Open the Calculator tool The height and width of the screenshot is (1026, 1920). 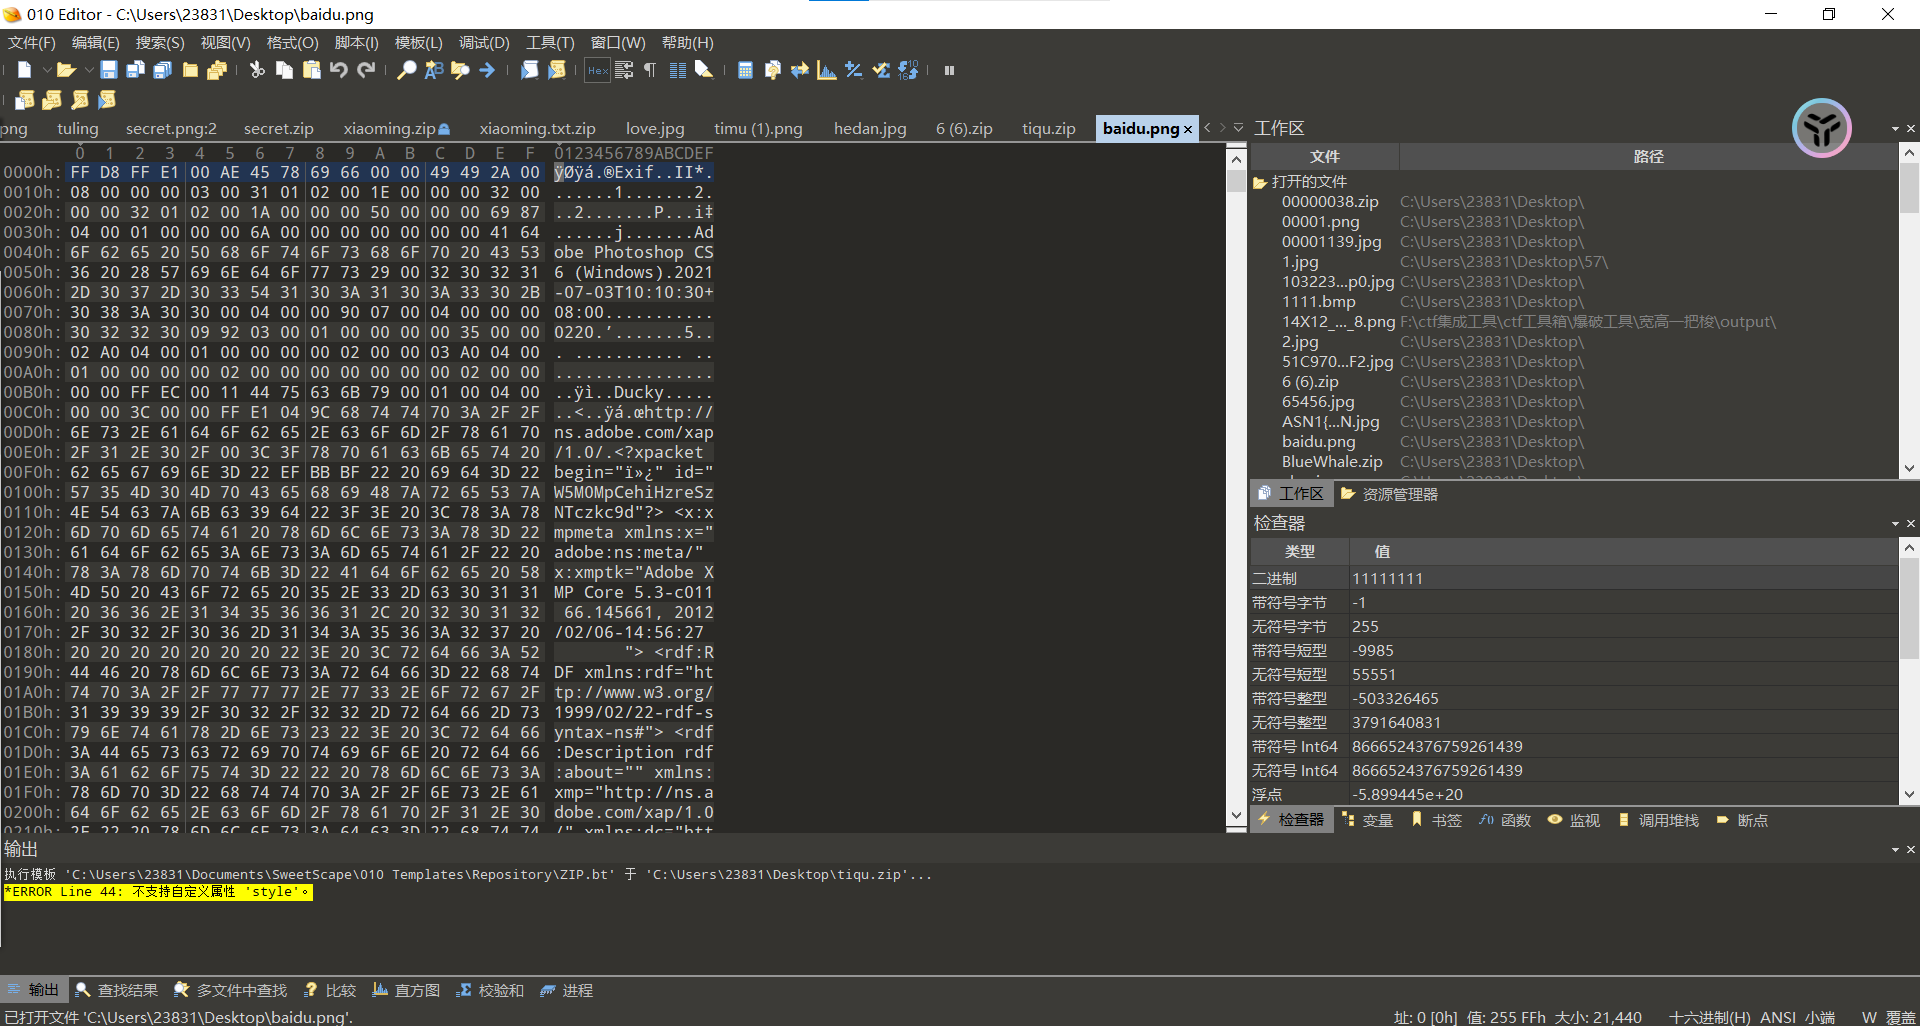click(745, 70)
